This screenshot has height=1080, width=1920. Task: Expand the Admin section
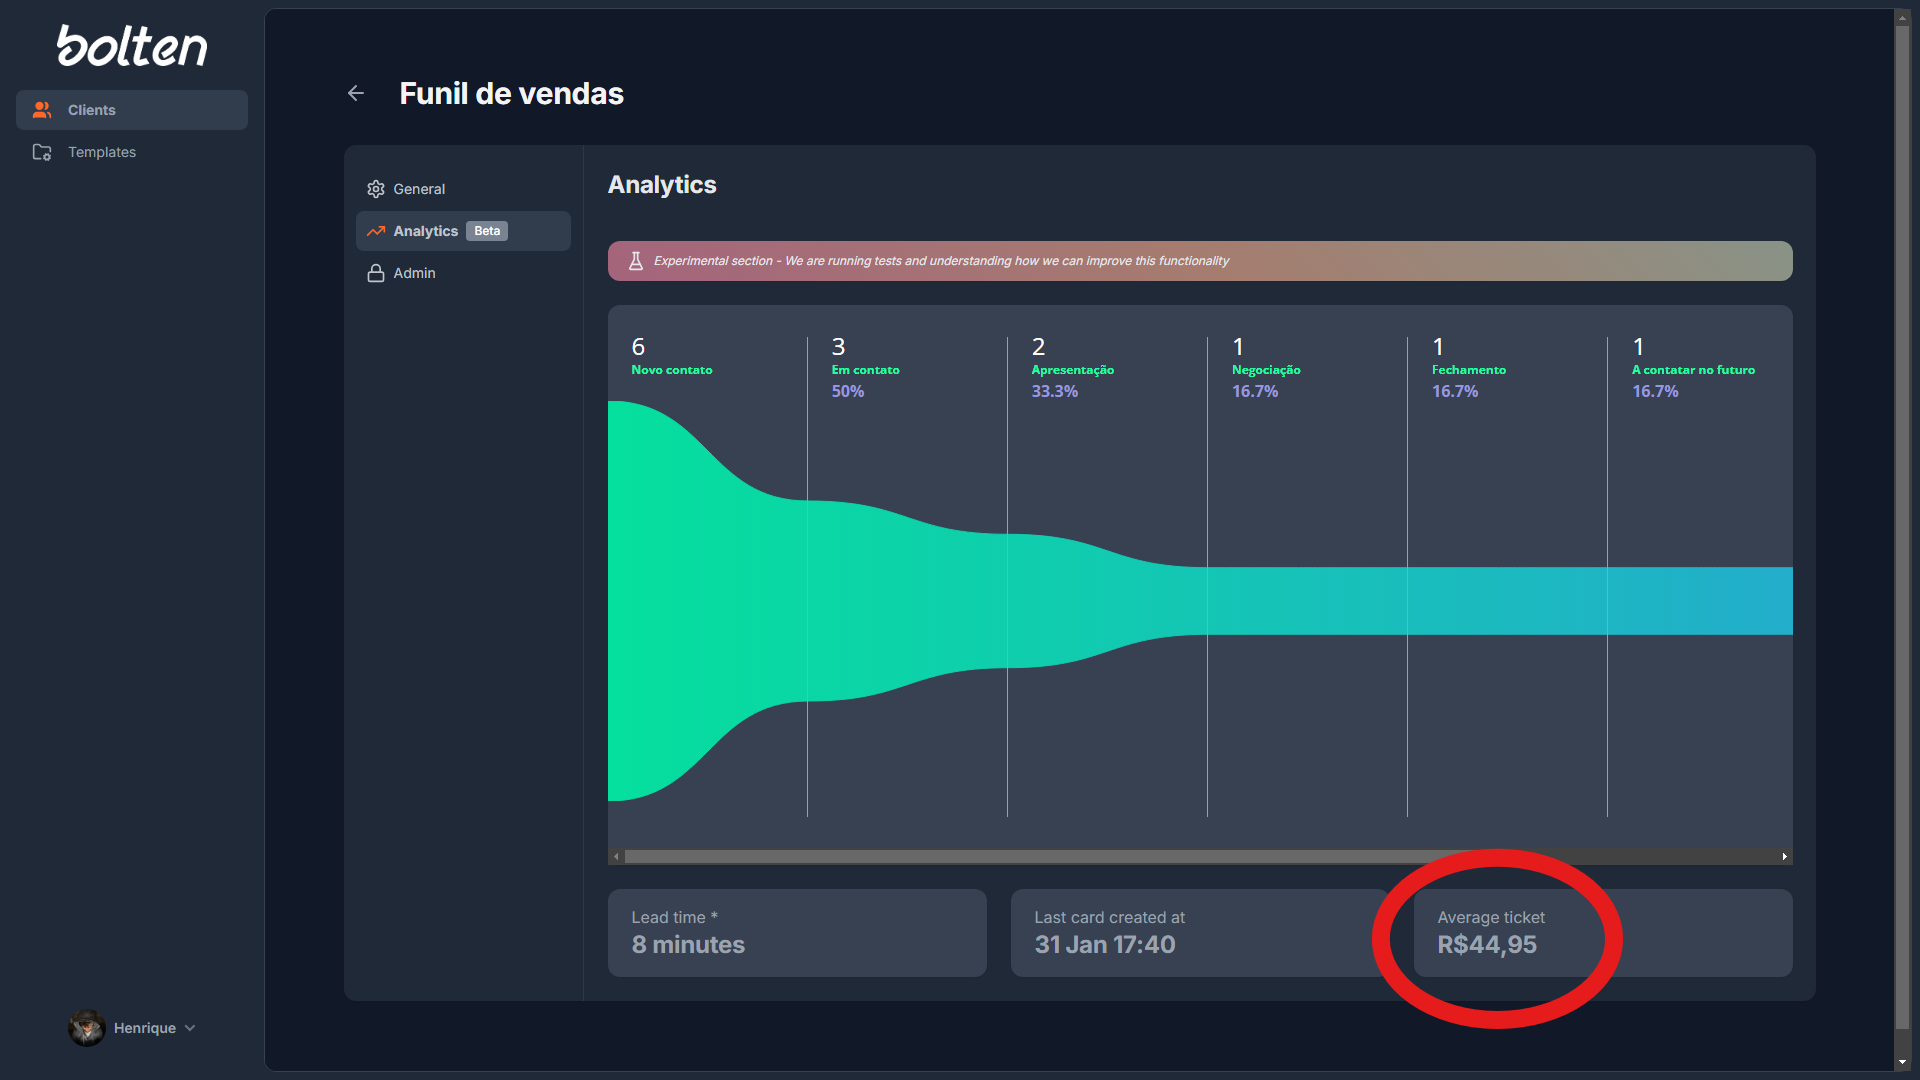(x=414, y=273)
